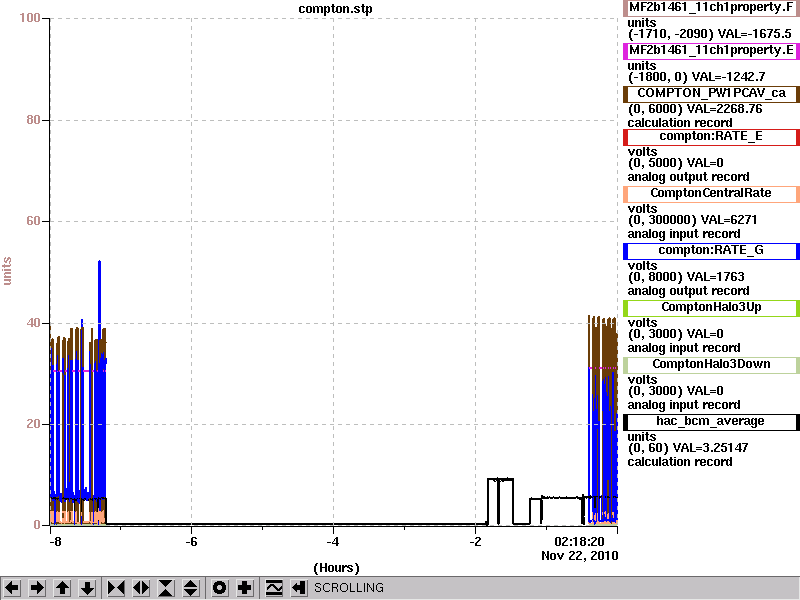Pan the graph up with the up arrow

pyautogui.click(x=62, y=588)
